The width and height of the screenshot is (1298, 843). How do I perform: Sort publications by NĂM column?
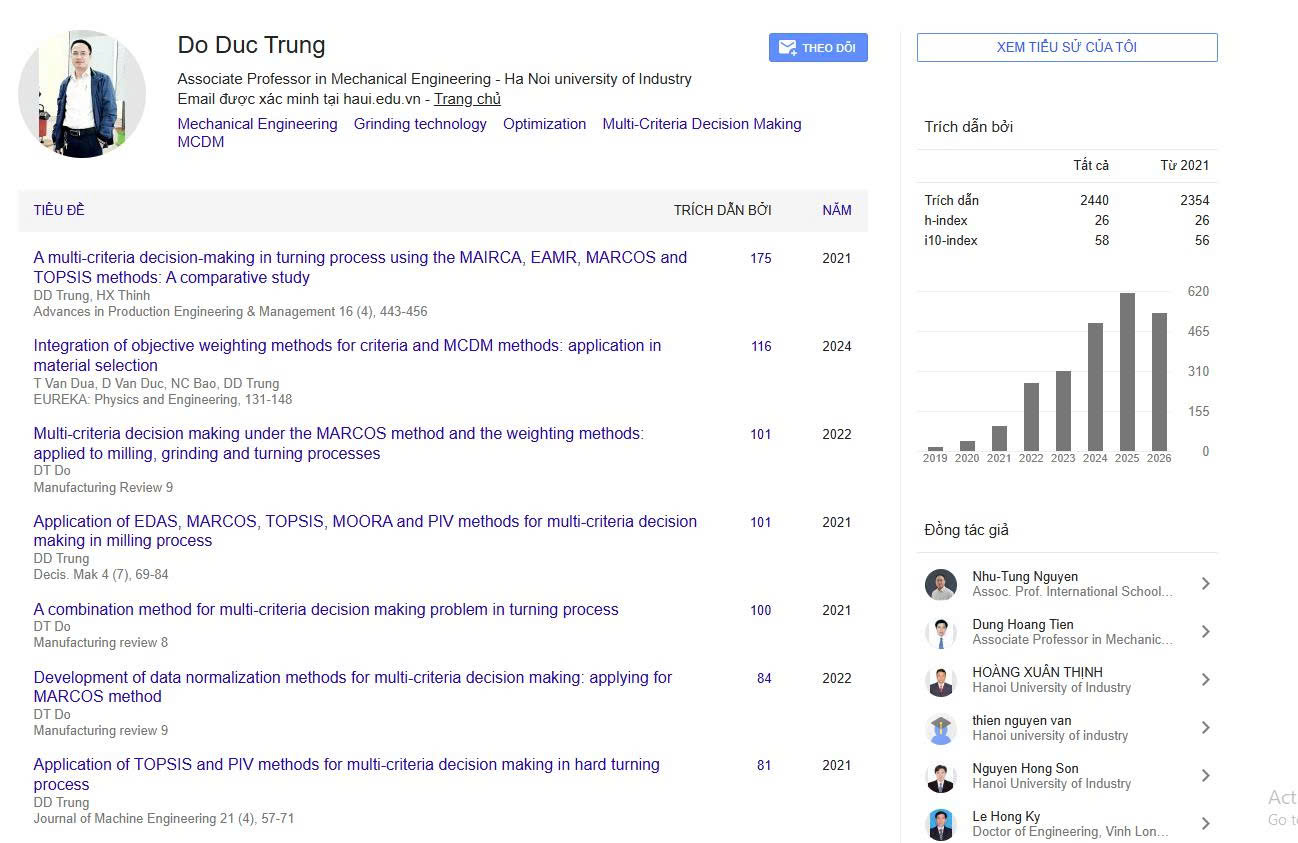tap(837, 210)
